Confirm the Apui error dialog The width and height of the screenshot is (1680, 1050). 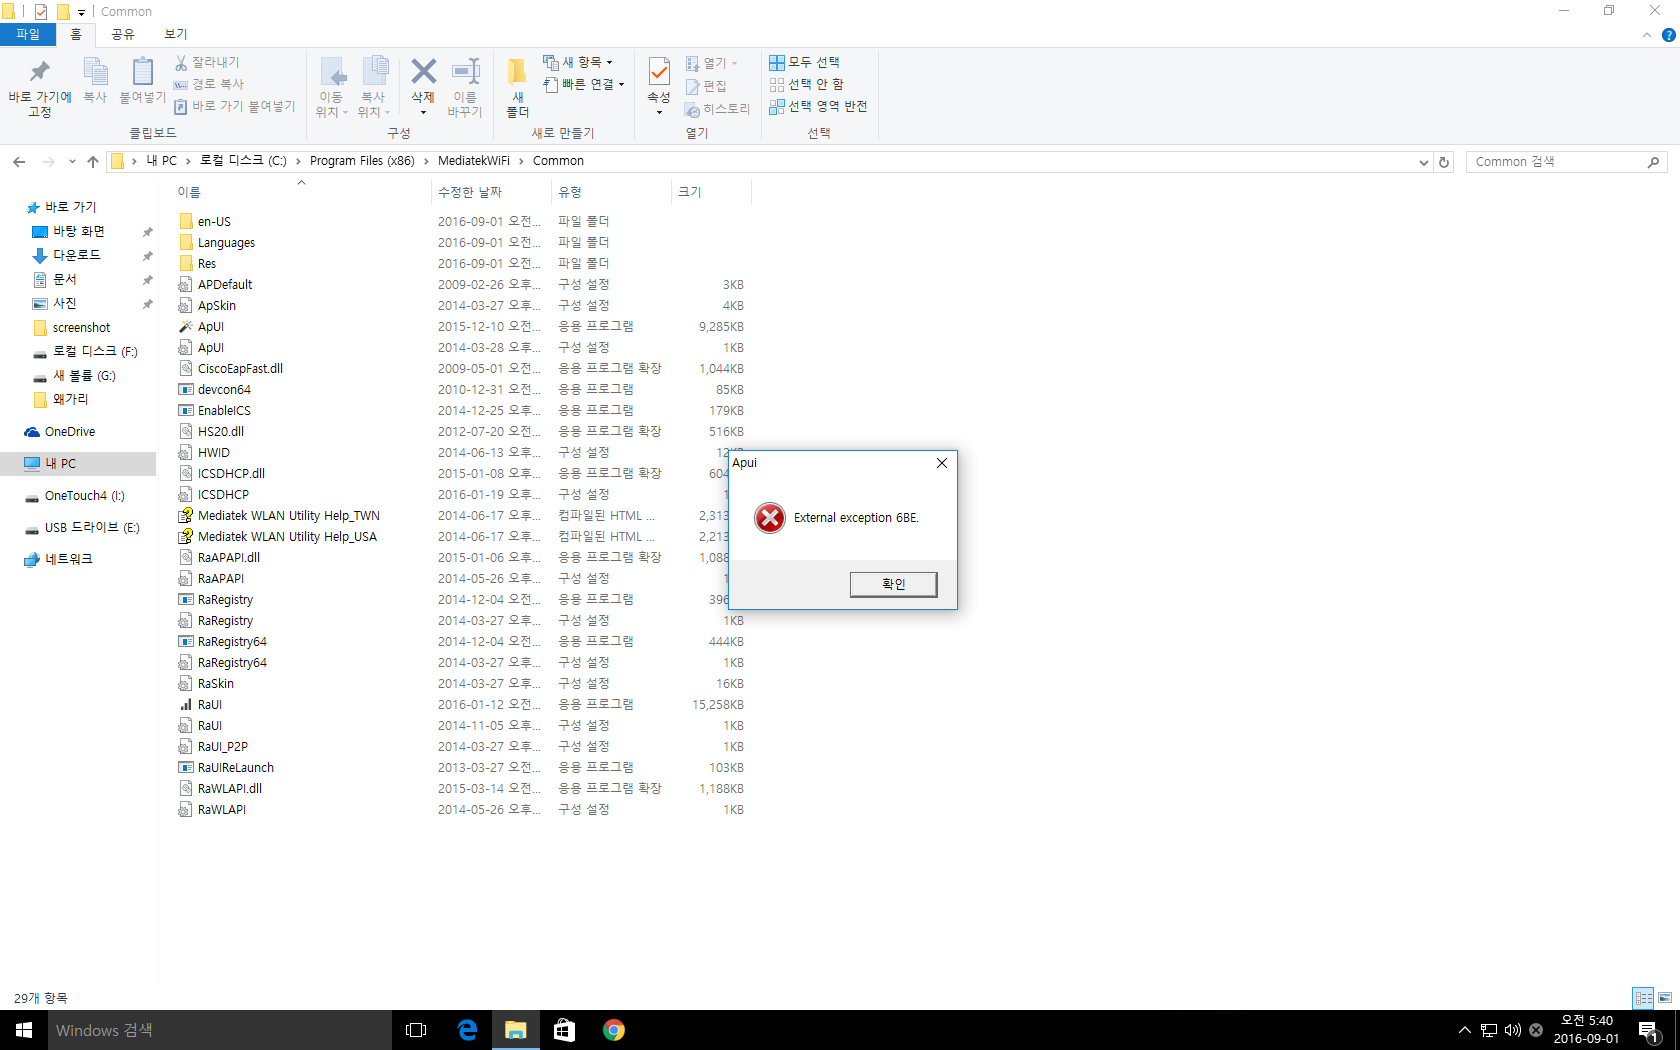[x=893, y=584]
